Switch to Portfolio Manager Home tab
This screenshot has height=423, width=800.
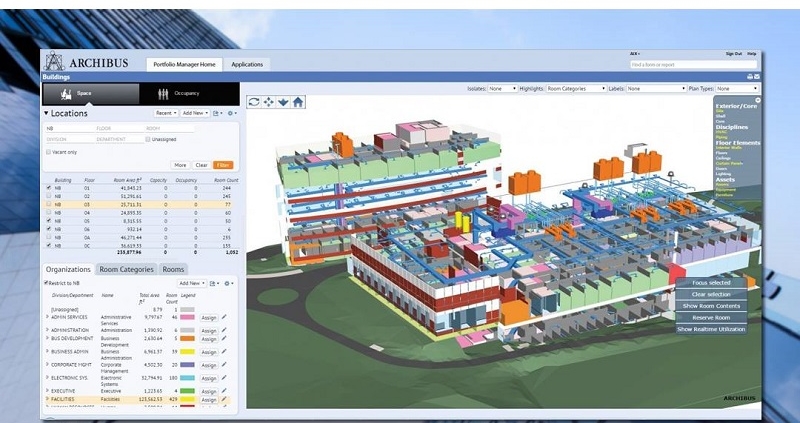coord(184,64)
